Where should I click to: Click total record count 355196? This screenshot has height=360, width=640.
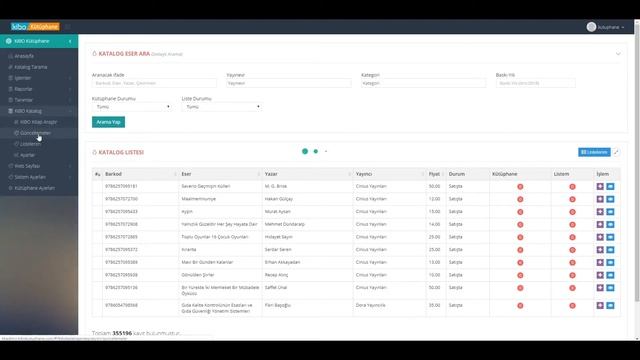[x=122, y=333]
